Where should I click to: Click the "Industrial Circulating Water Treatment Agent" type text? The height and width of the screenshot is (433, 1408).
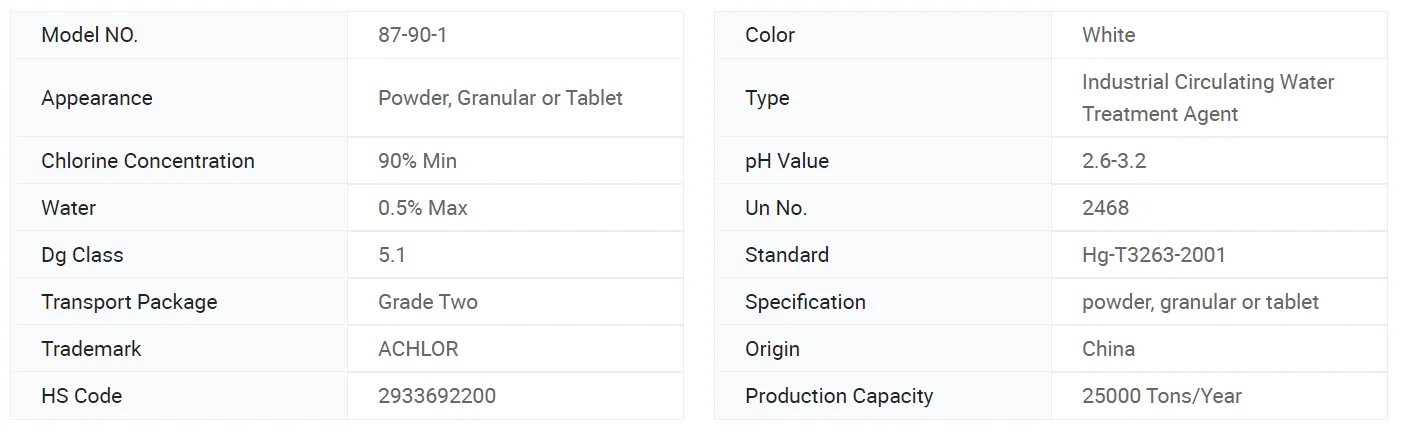click(1207, 98)
